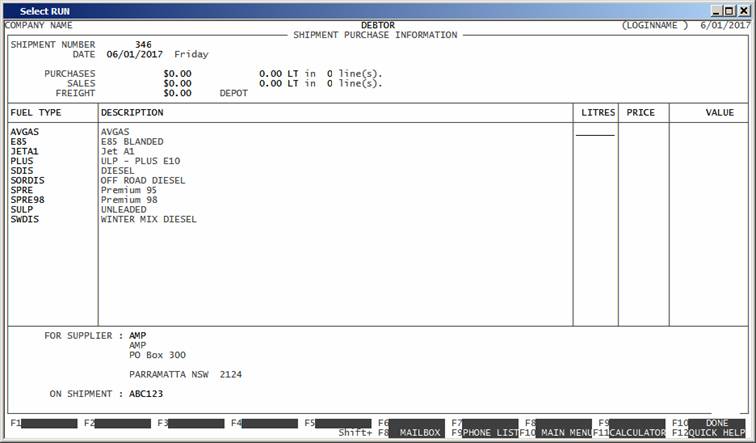Select the SPRE fuel type
This screenshot has height=443, width=756.
click(x=22, y=190)
